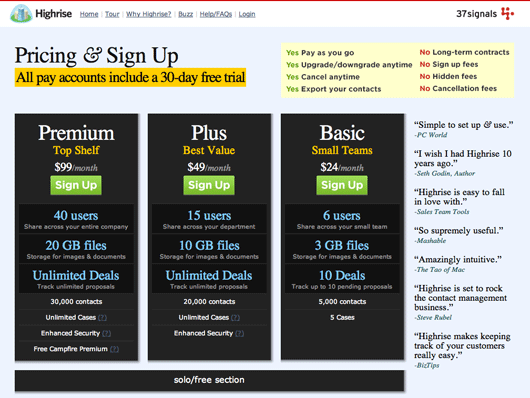Click the Mashable attribution
This screenshot has height=398, width=530.
tap(430, 241)
